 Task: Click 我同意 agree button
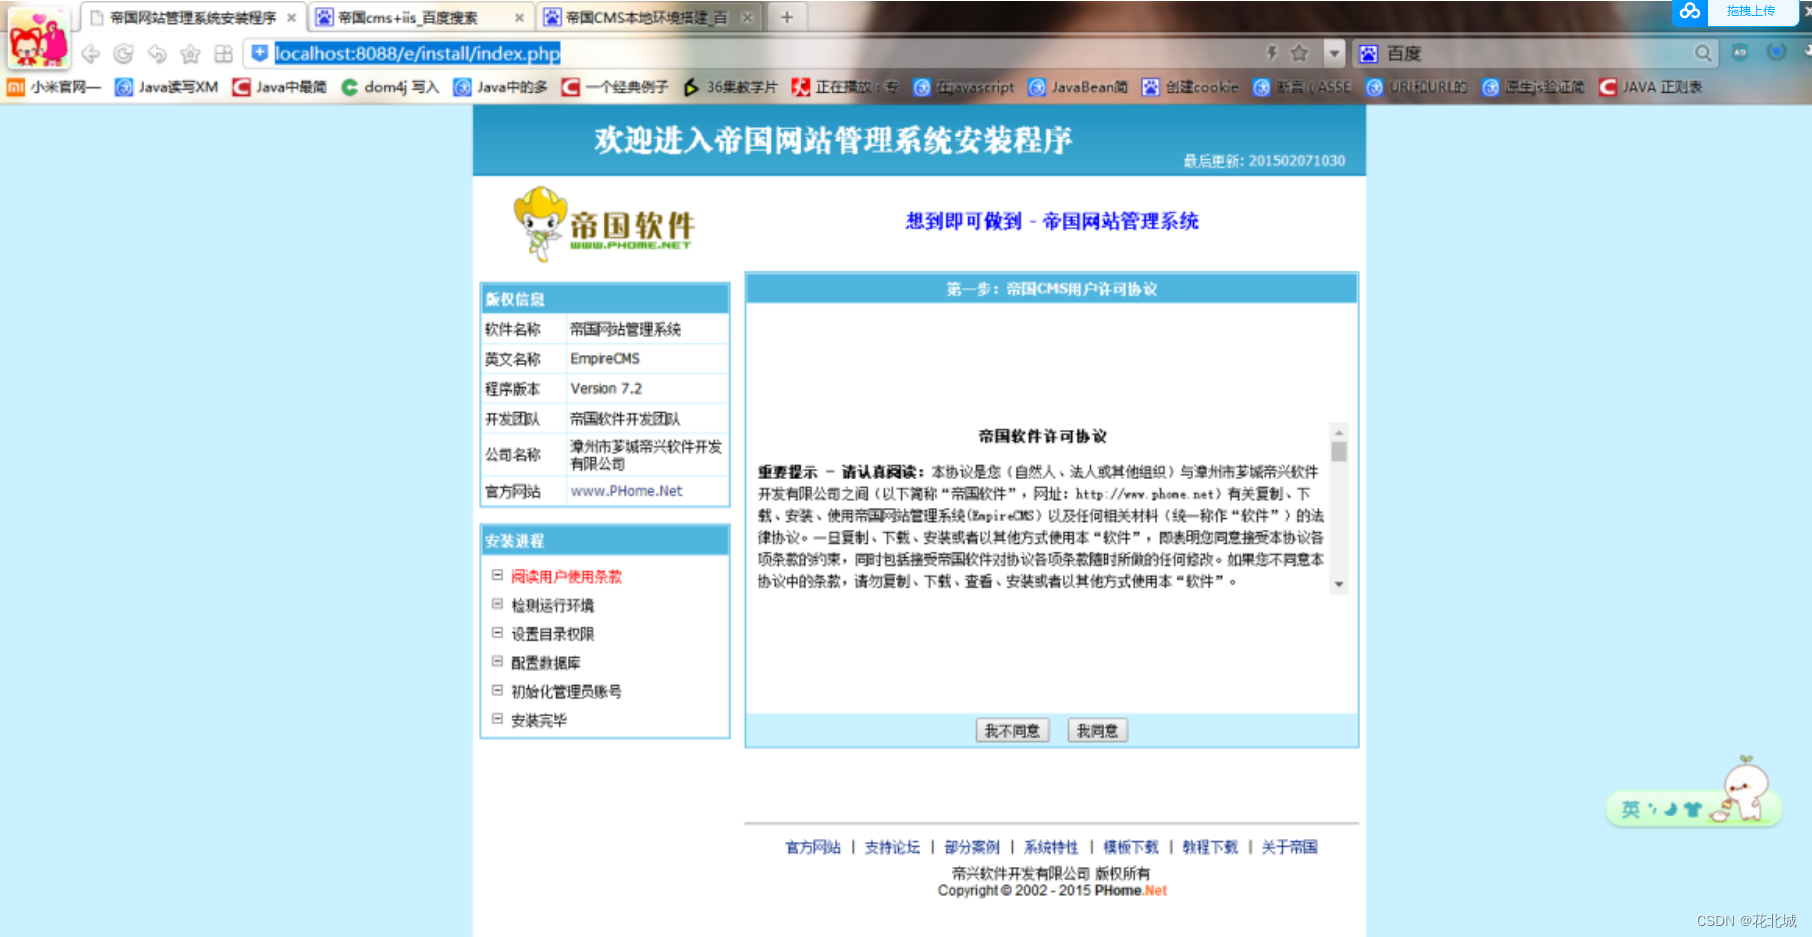pyautogui.click(x=1098, y=731)
